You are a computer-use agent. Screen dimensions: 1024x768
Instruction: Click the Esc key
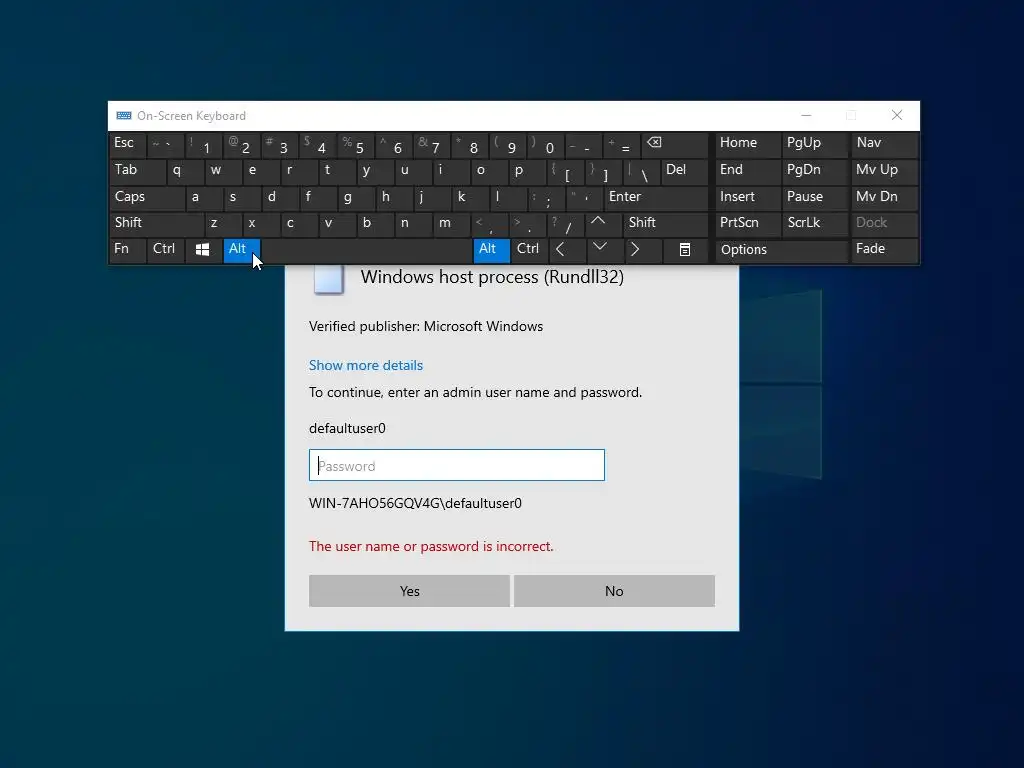(x=127, y=145)
